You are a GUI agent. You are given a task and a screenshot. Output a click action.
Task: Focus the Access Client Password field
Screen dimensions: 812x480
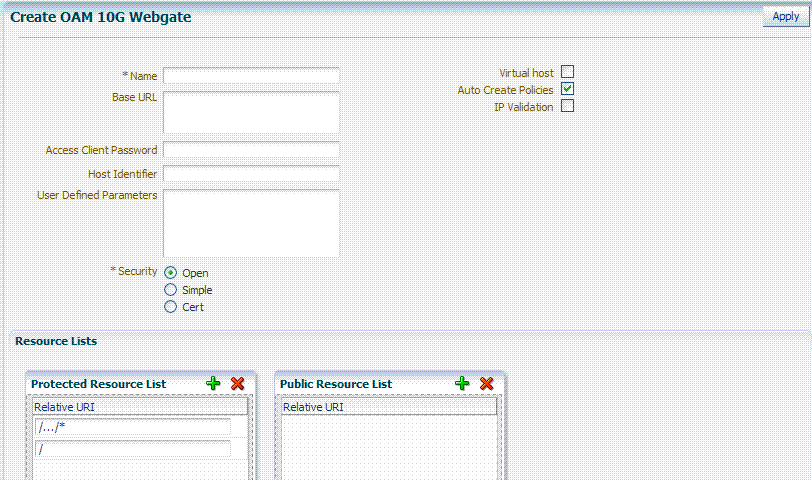click(x=251, y=150)
